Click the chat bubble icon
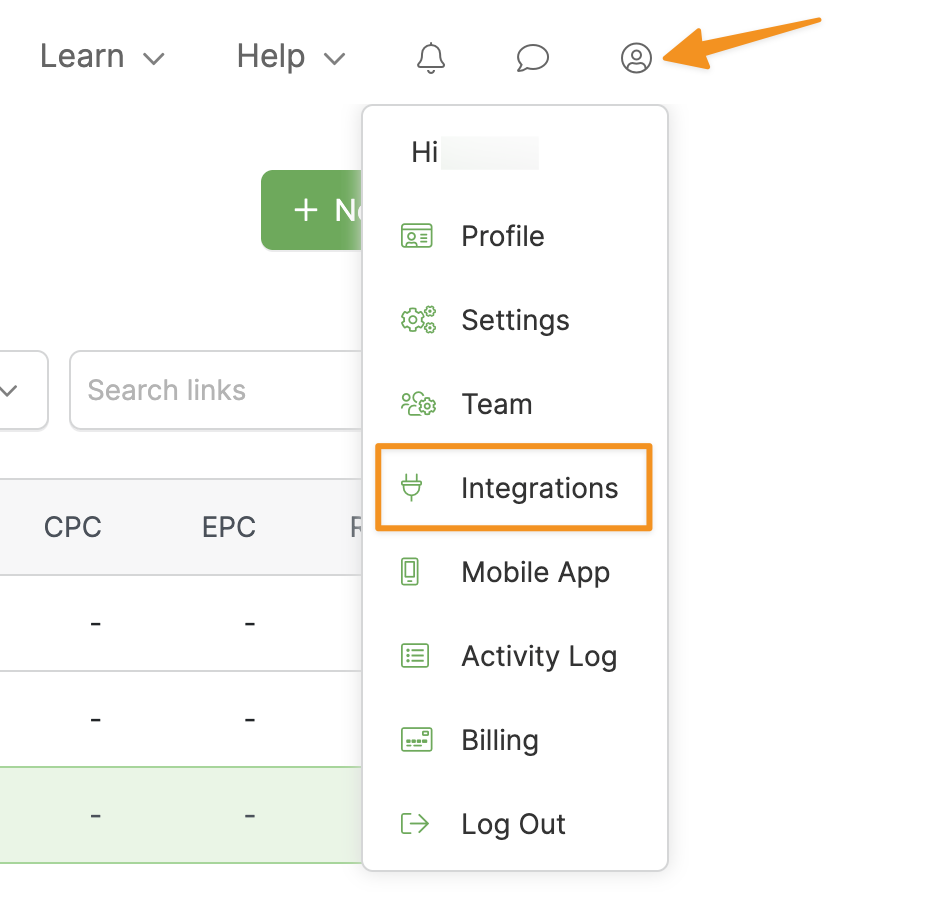 click(x=533, y=58)
